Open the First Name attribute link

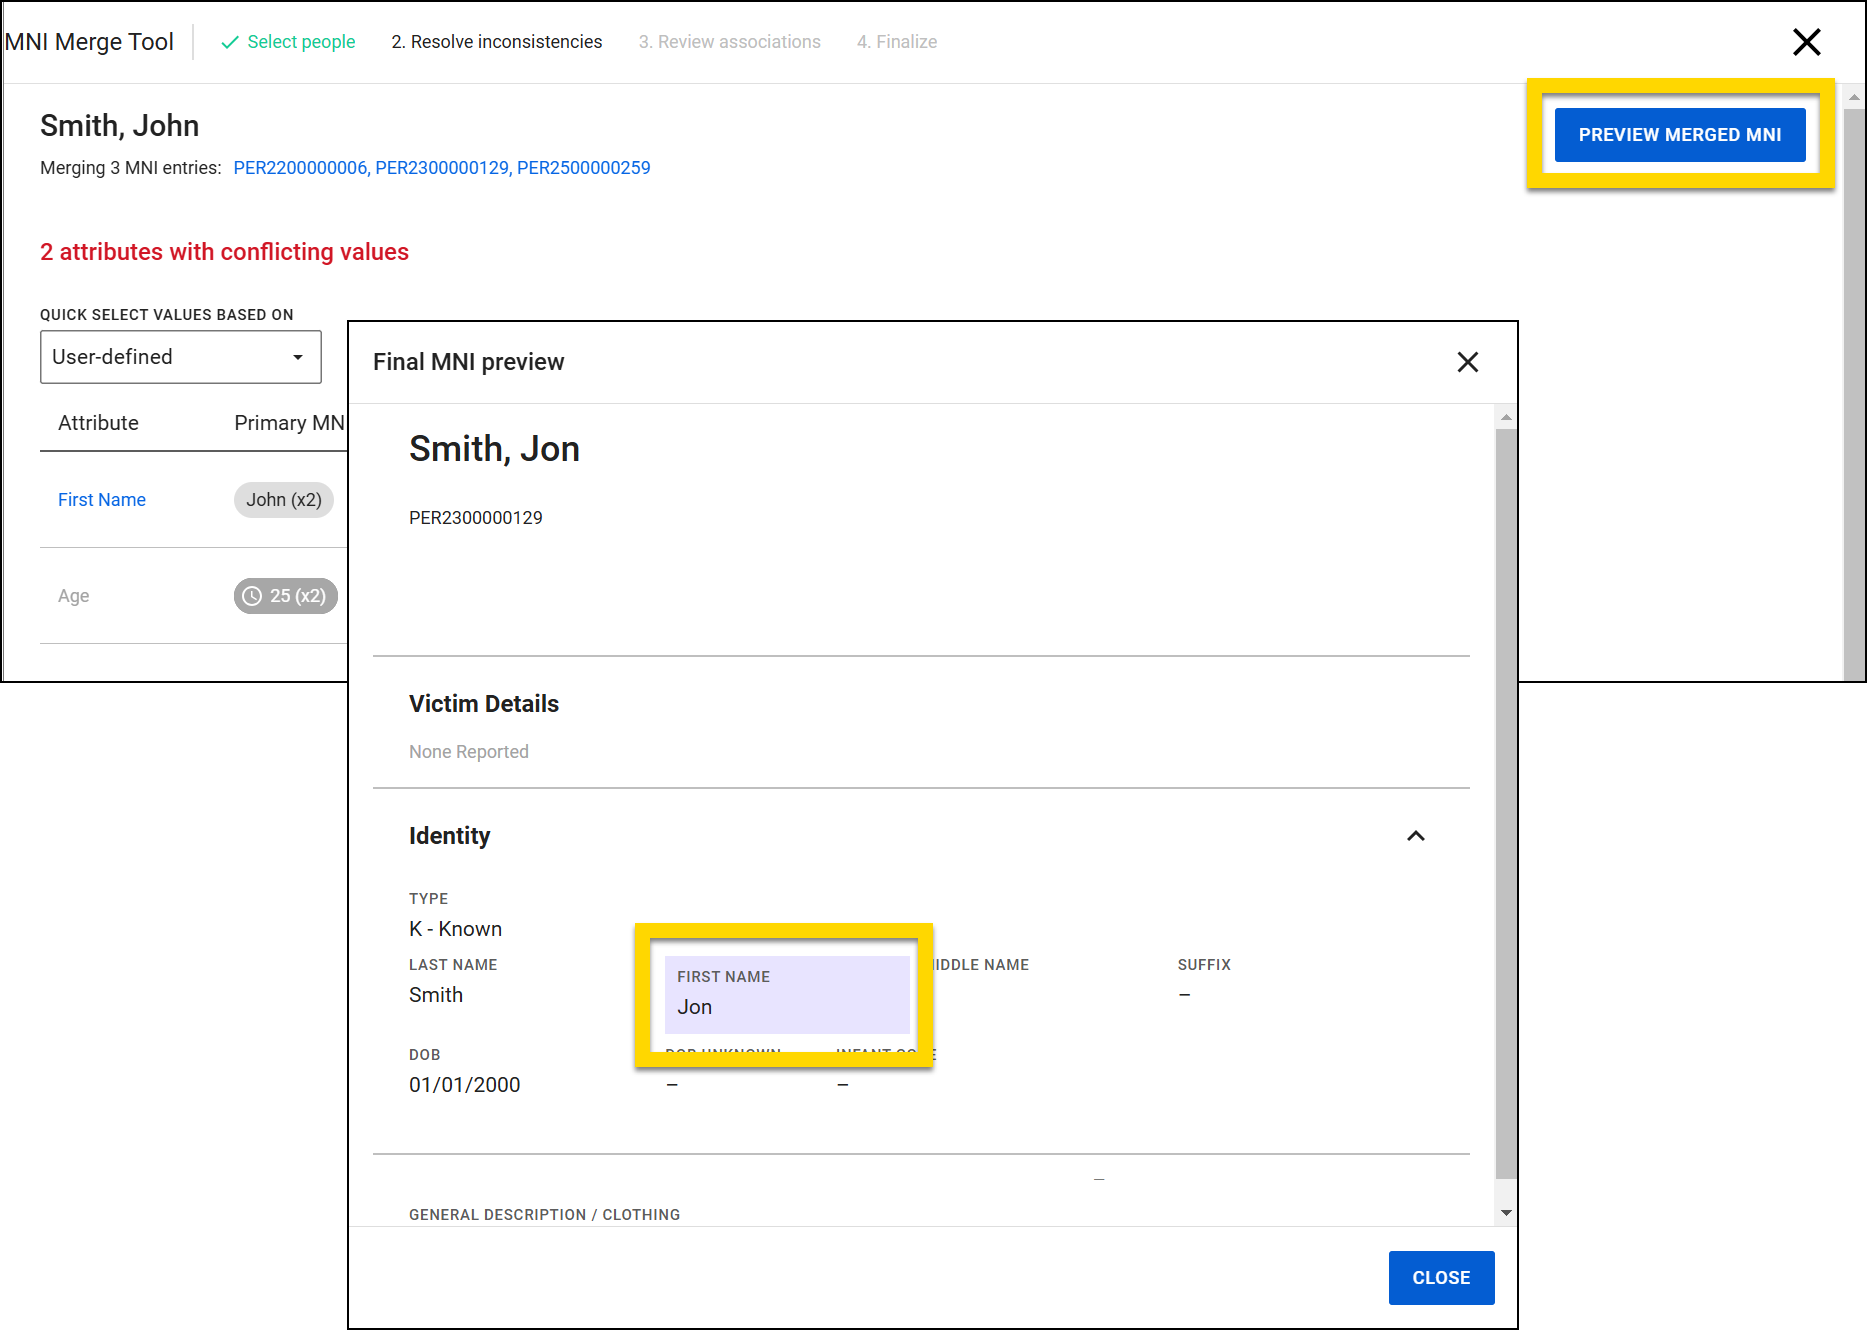coord(101,499)
